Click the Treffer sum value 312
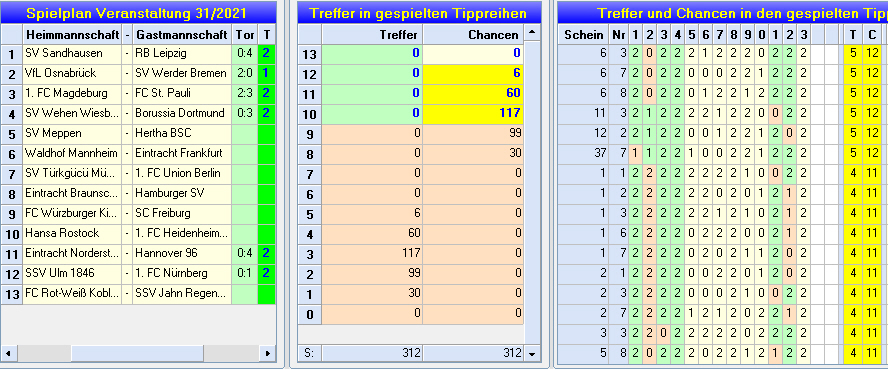The height and width of the screenshot is (369, 888). point(372,353)
